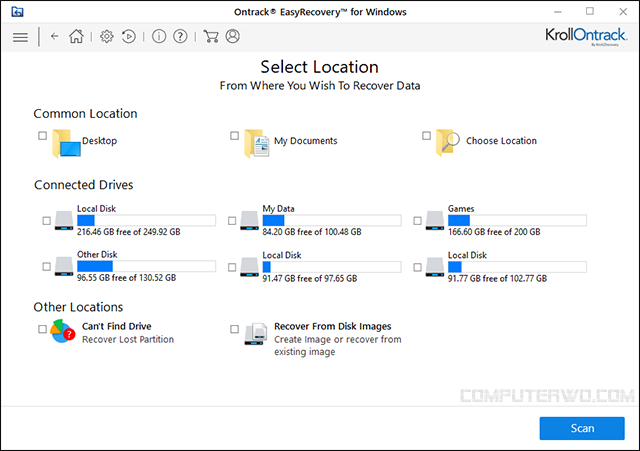The height and width of the screenshot is (451, 640).
Task: Click the Recover From Disk Images icon
Action: click(256, 334)
